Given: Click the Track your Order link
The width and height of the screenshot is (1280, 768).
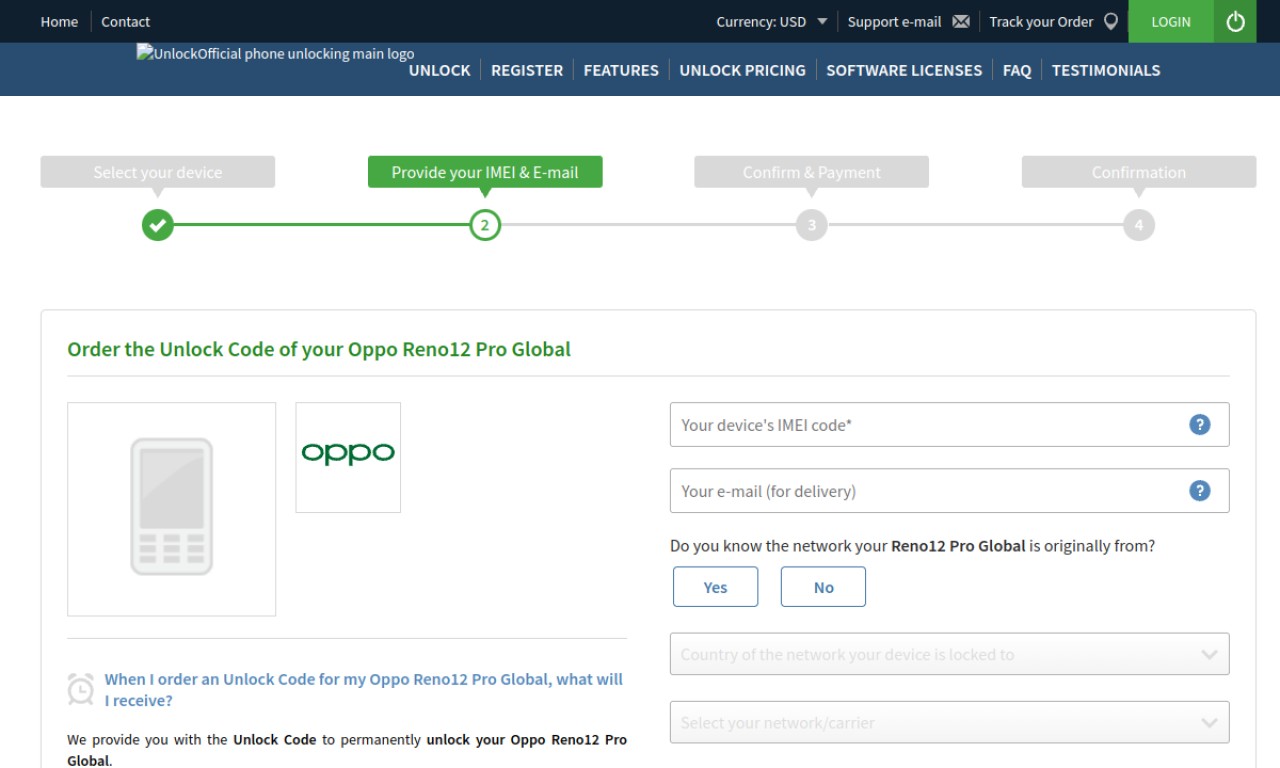Looking at the screenshot, I should click(x=1041, y=22).
